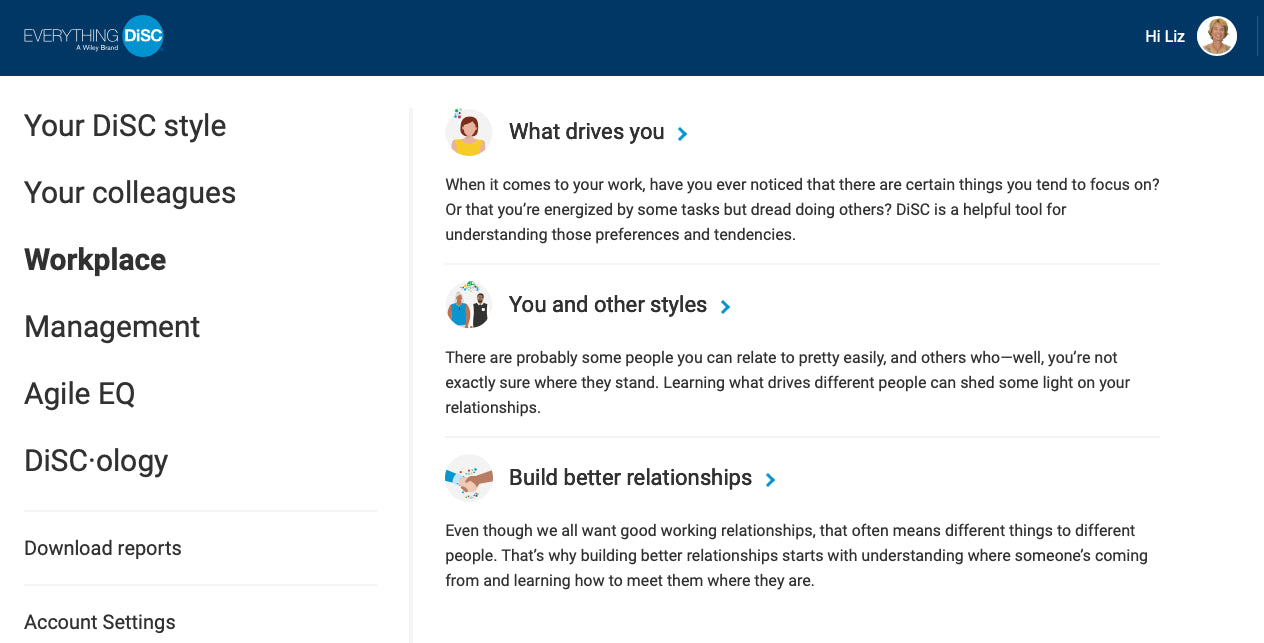1264x643 pixels.
Task: Open the Management section
Action: point(112,327)
